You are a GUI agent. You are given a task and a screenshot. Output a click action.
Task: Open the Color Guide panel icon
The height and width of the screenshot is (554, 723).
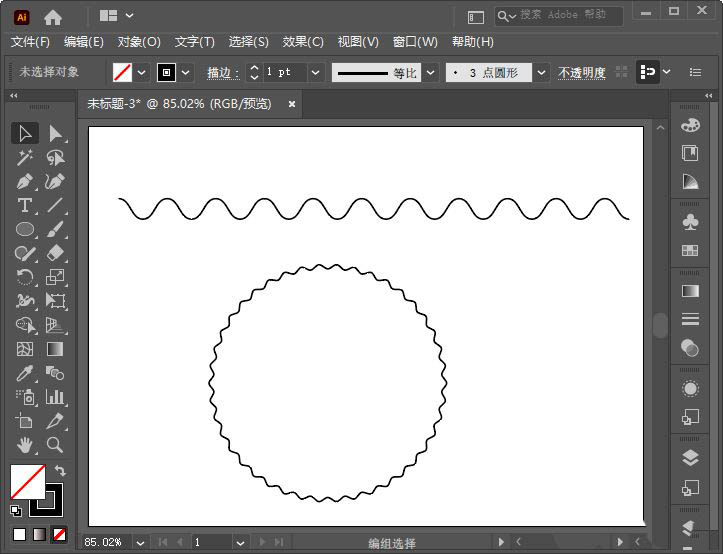(690, 181)
